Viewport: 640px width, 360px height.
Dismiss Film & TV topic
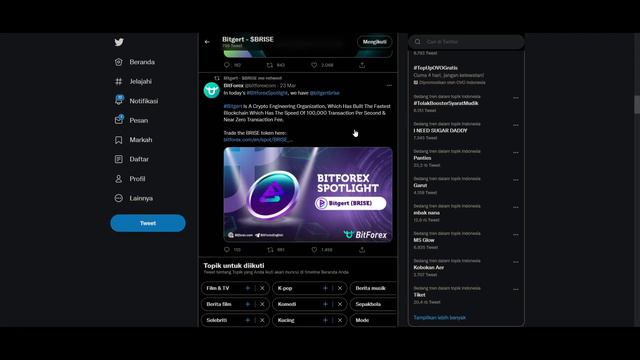[x=262, y=288]
